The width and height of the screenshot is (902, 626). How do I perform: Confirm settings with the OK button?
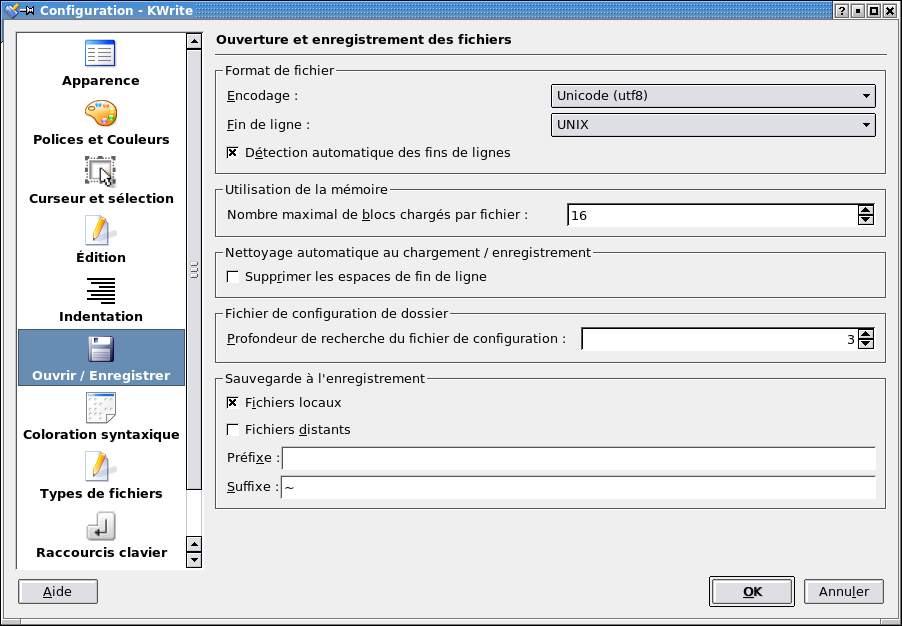(x=752, y=591)
